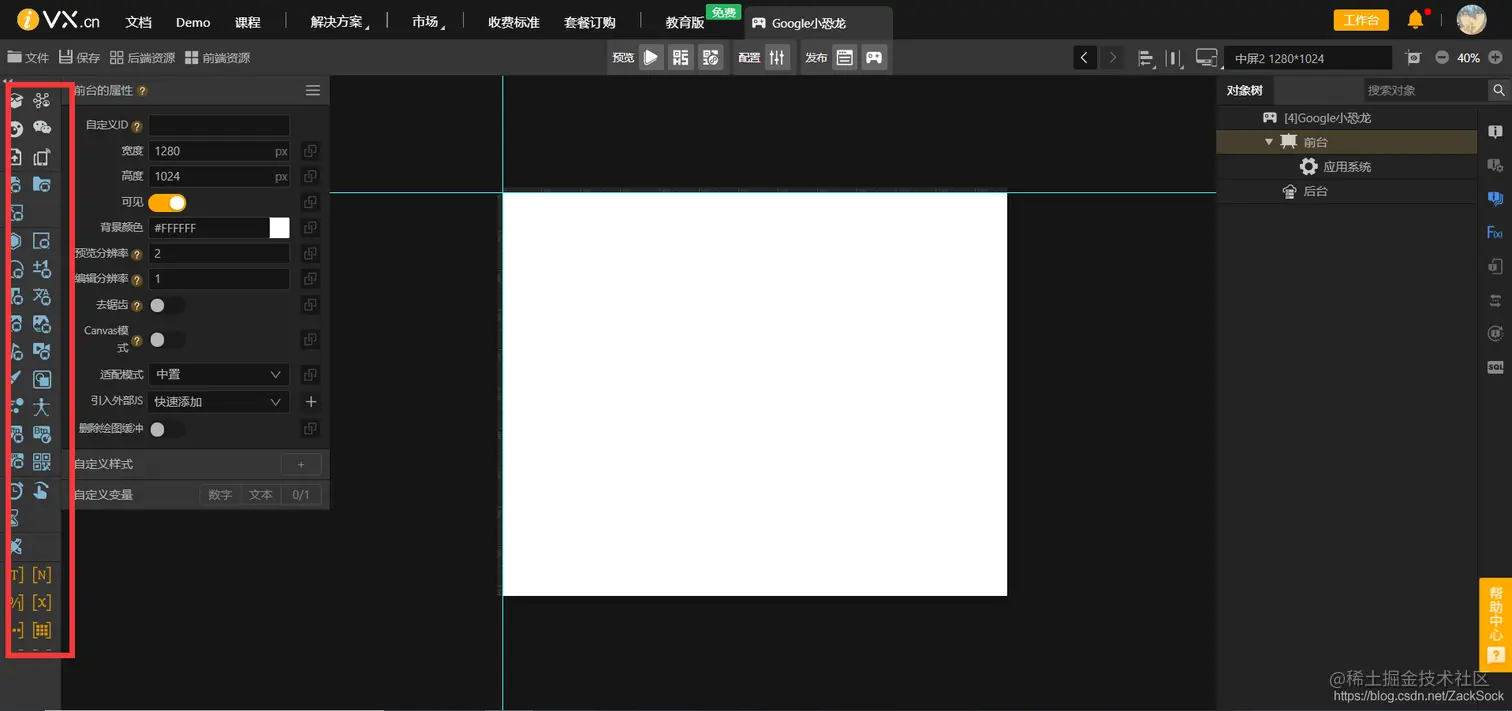Viewport: 1512px width, 711px height.
Task: Click the search magnifier in object tree
Action: (1499, 90)
